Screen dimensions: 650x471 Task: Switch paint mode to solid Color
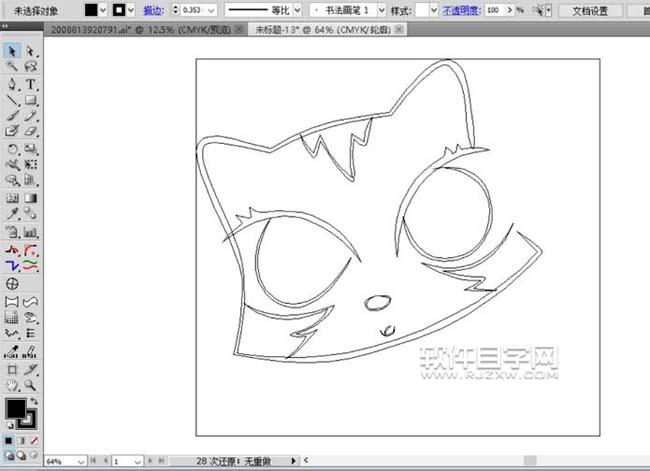click(9, 439)
